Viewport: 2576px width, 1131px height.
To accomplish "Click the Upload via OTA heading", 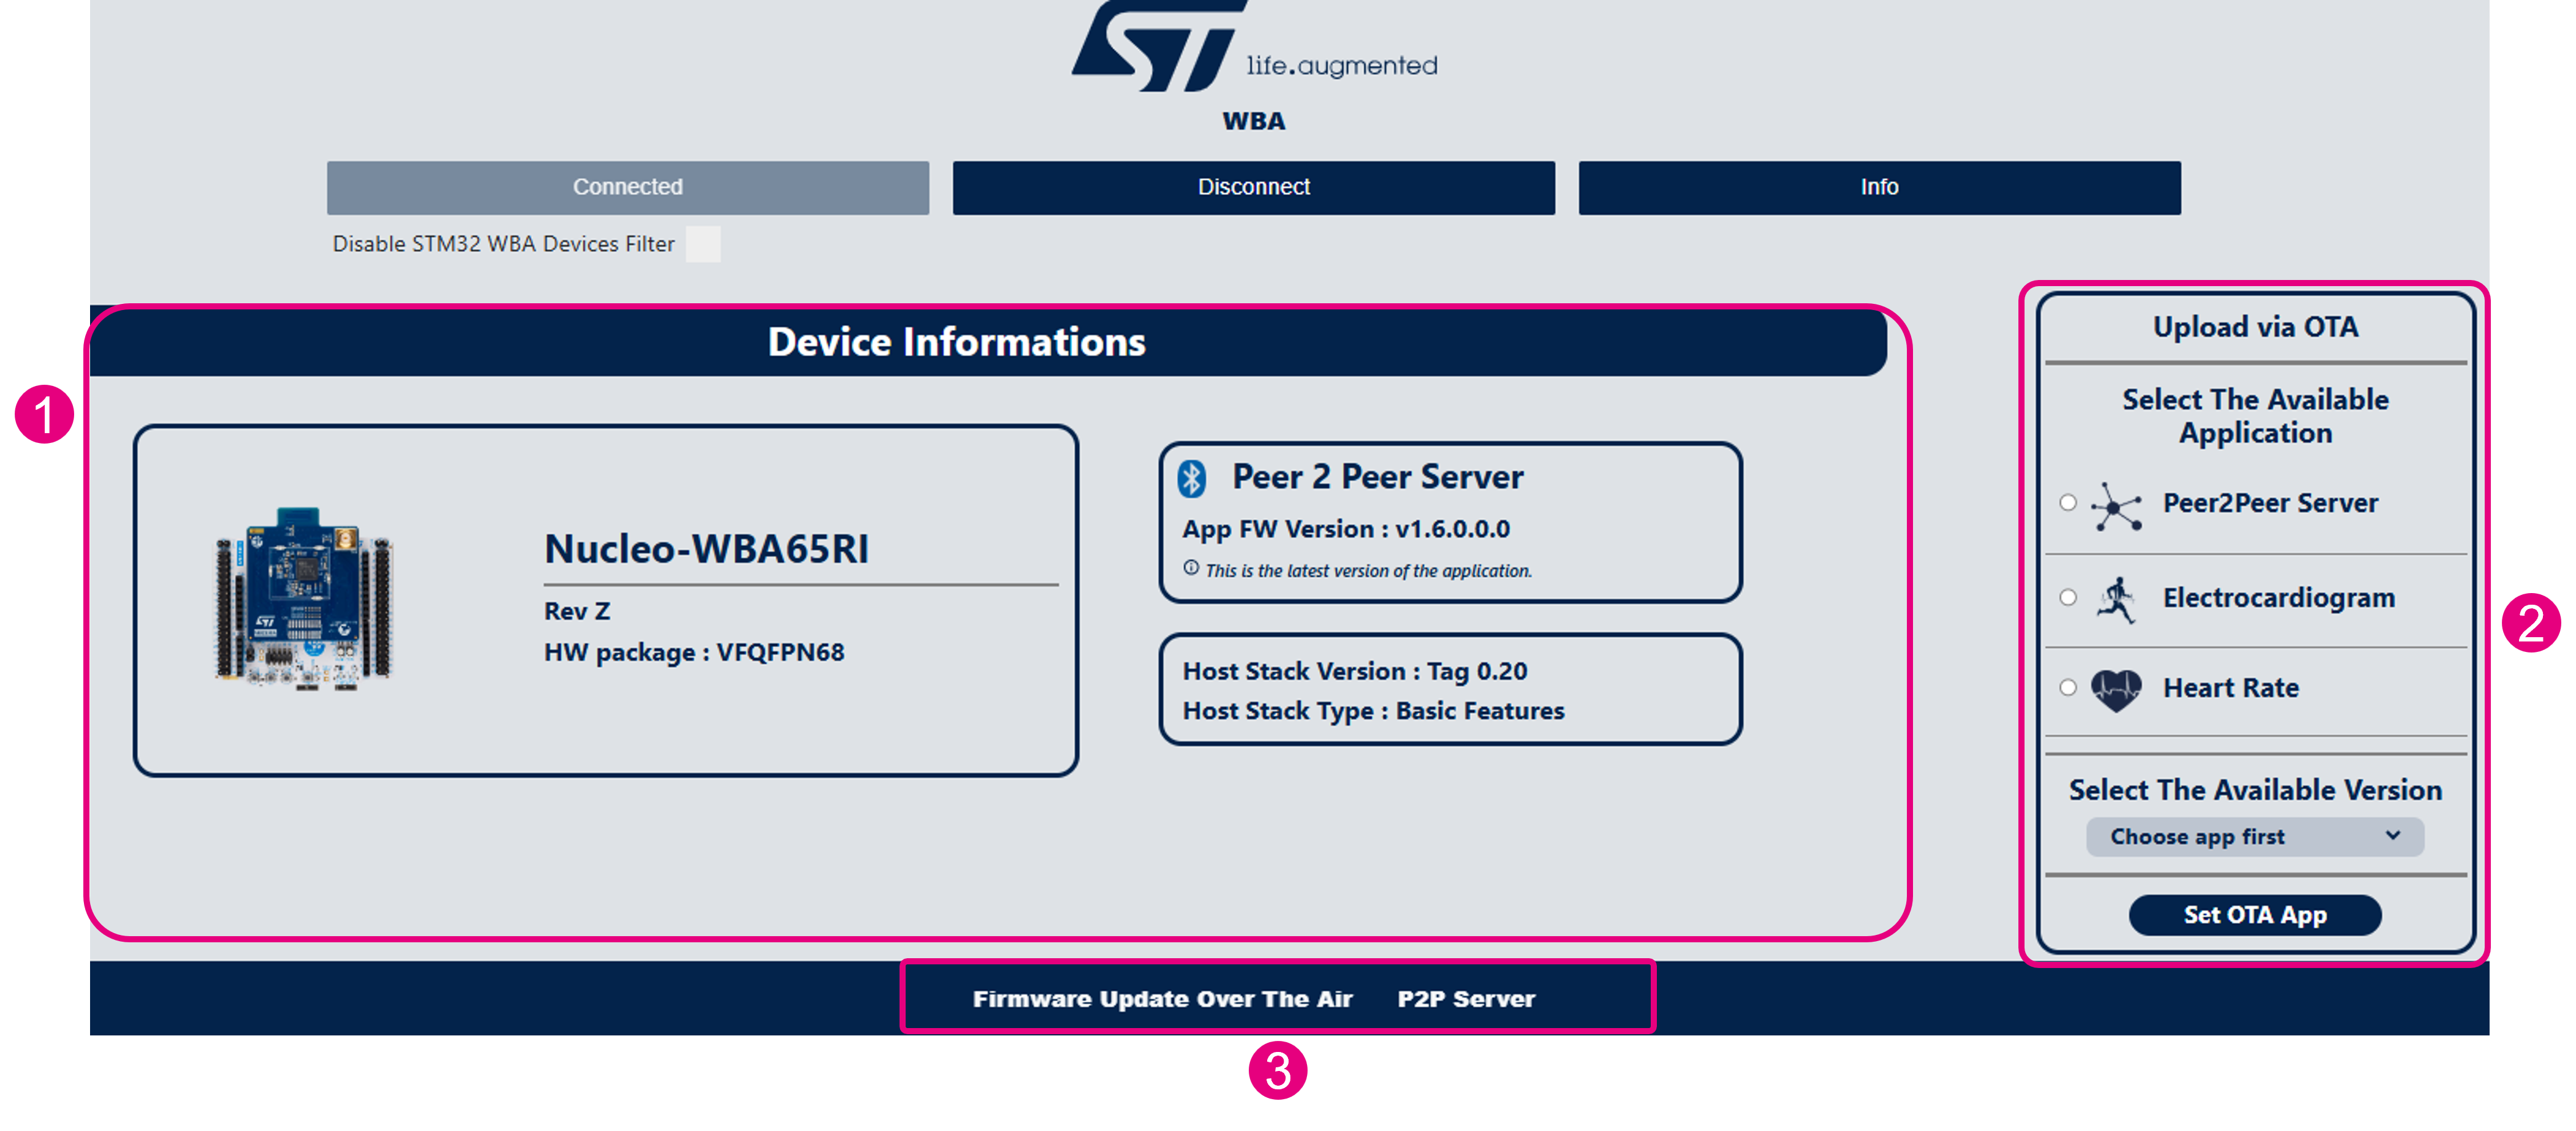I will tap(2255, 327).
